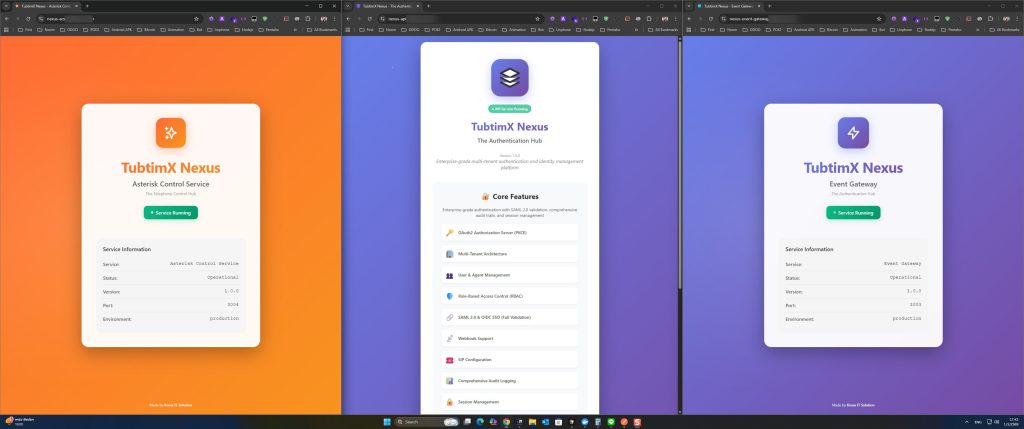Viewport: 1024px width, 429px height.
Task: Click the stacked layers Authentication Hub logo
Action: tap(509, 78)
